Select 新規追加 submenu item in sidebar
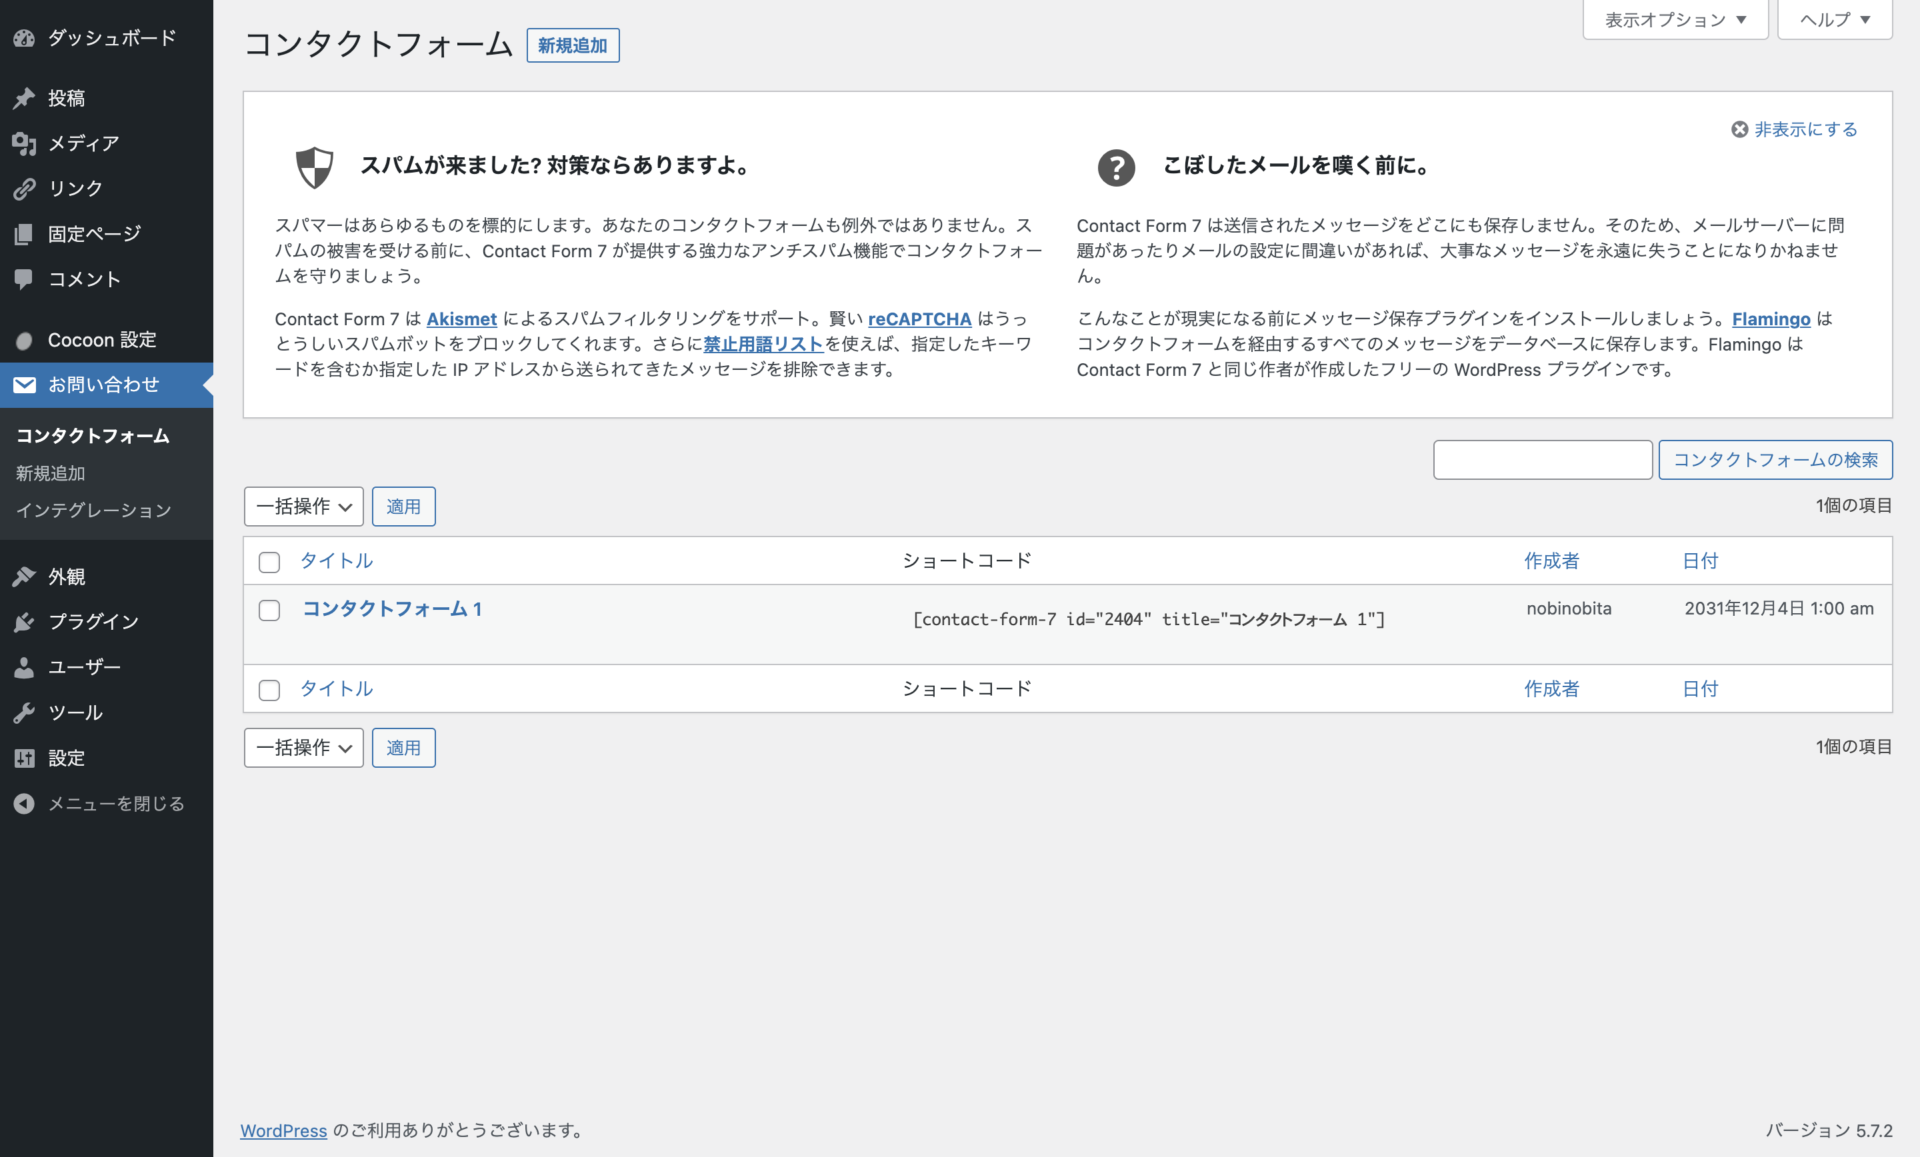 point(50,473)
